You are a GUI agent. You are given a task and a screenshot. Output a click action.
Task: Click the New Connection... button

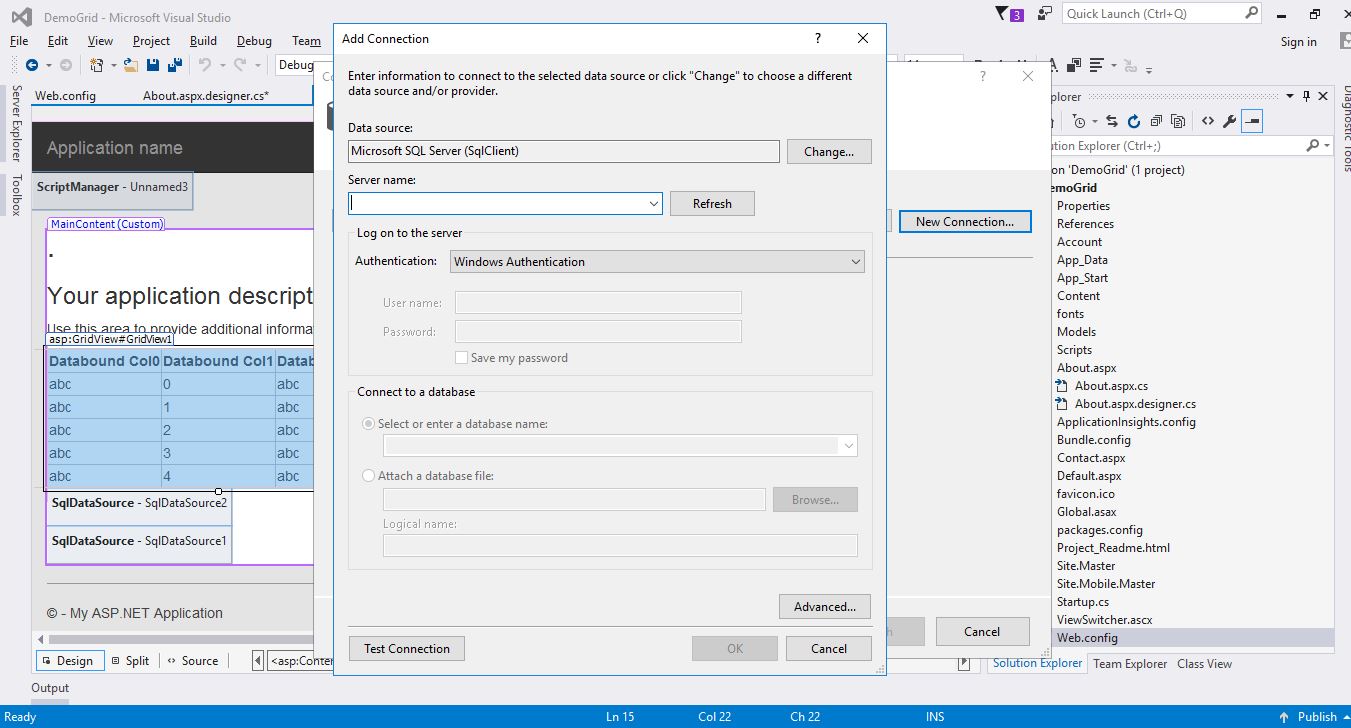[965, 221]
